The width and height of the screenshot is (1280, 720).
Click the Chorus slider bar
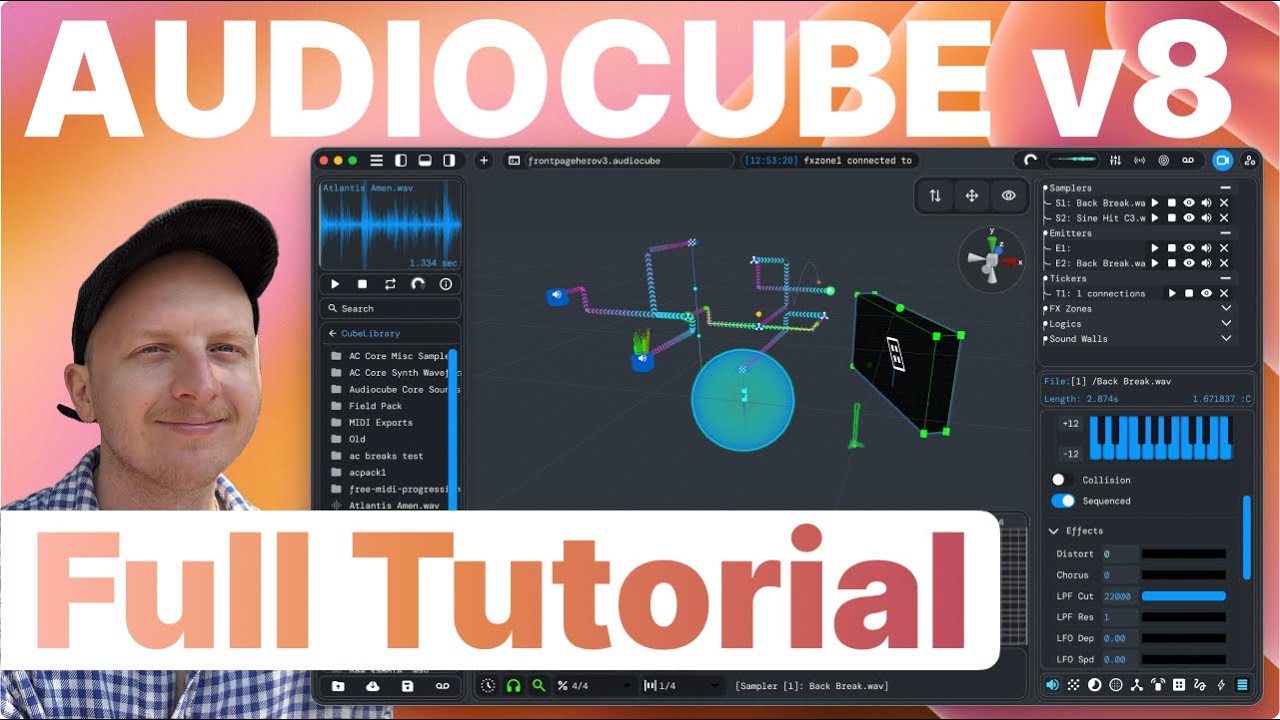[1184, 575]
